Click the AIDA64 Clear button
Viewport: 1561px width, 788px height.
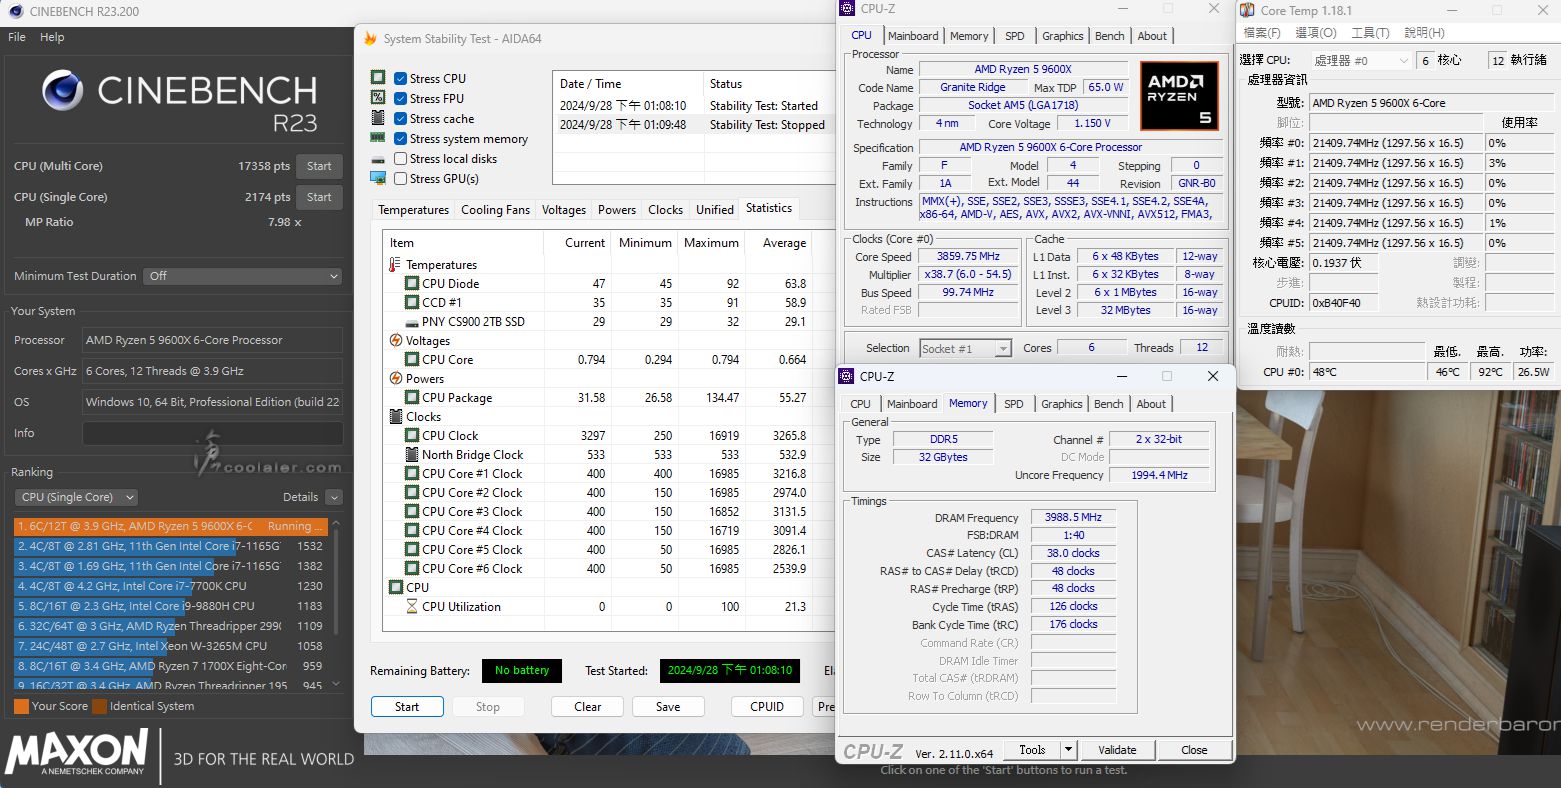coord(588,707)
